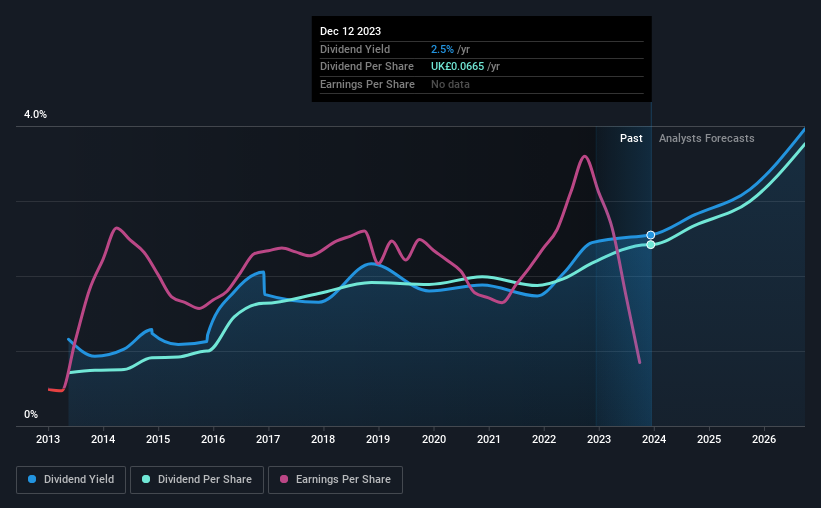Click the 2026 x-axis year label
821x508 pixels.
764,439
